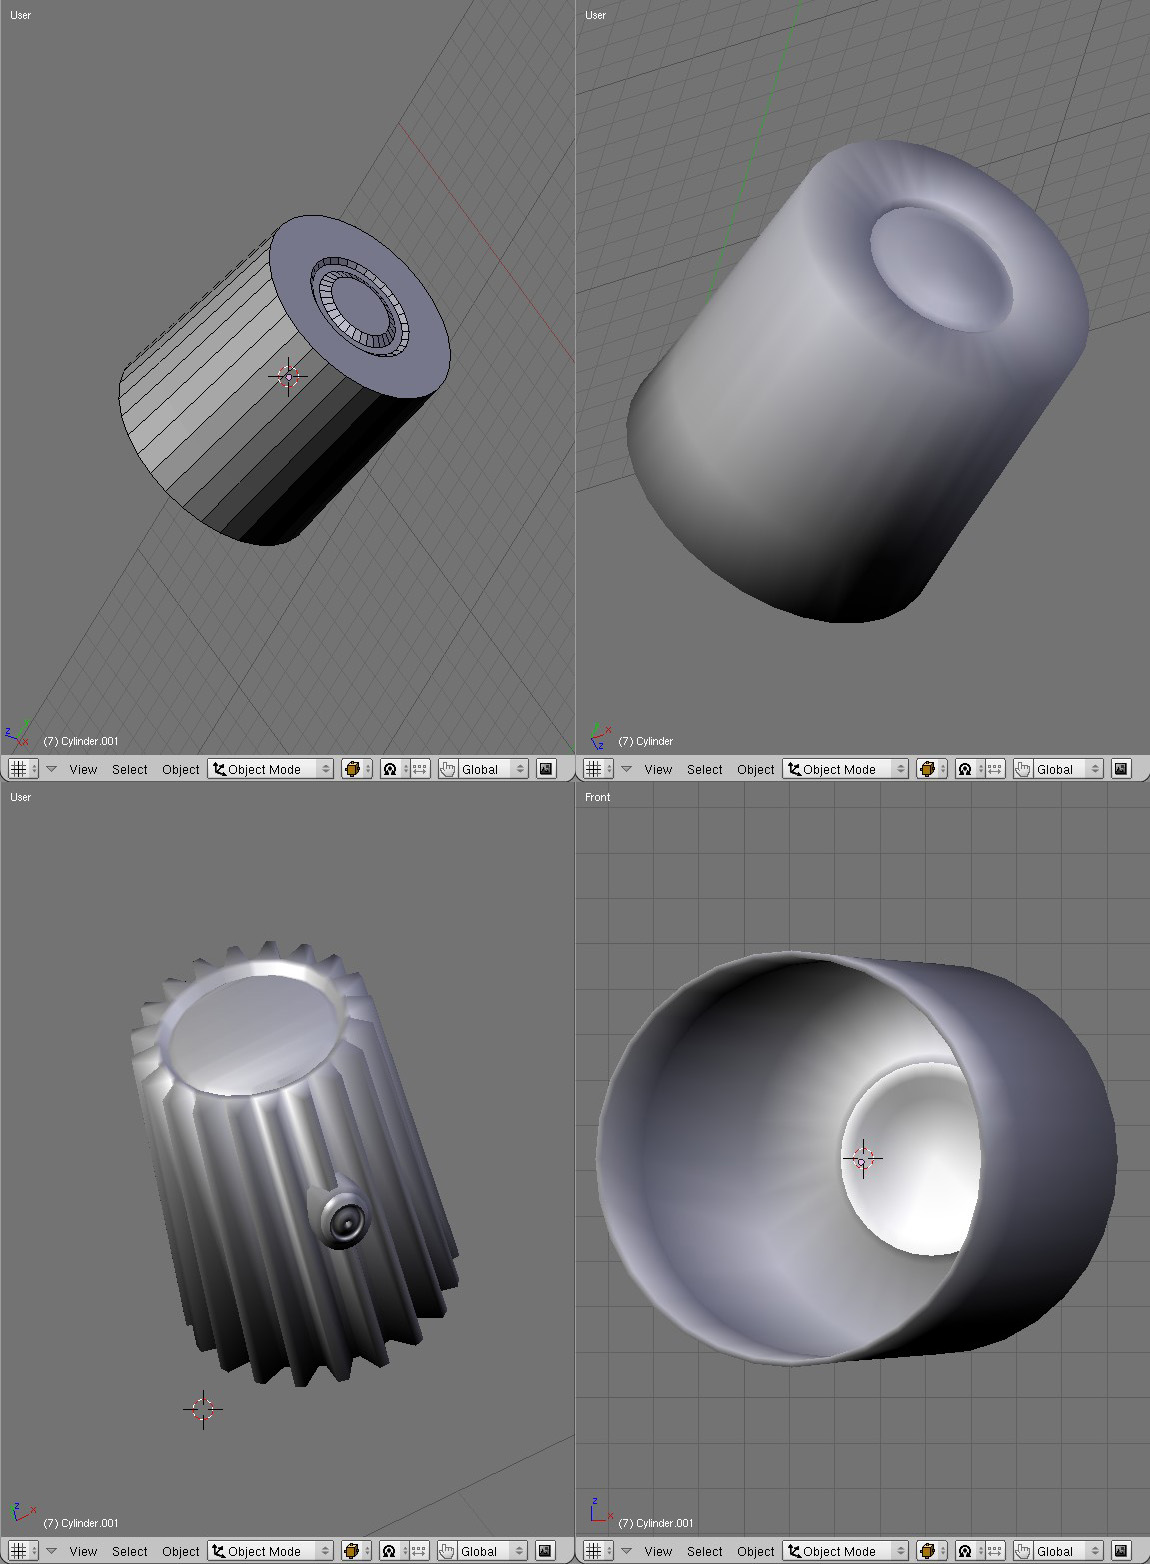Click render image button in gear model viewport header
The width and height of the screenshot is (1150, 1564).
pos(546,1551)
